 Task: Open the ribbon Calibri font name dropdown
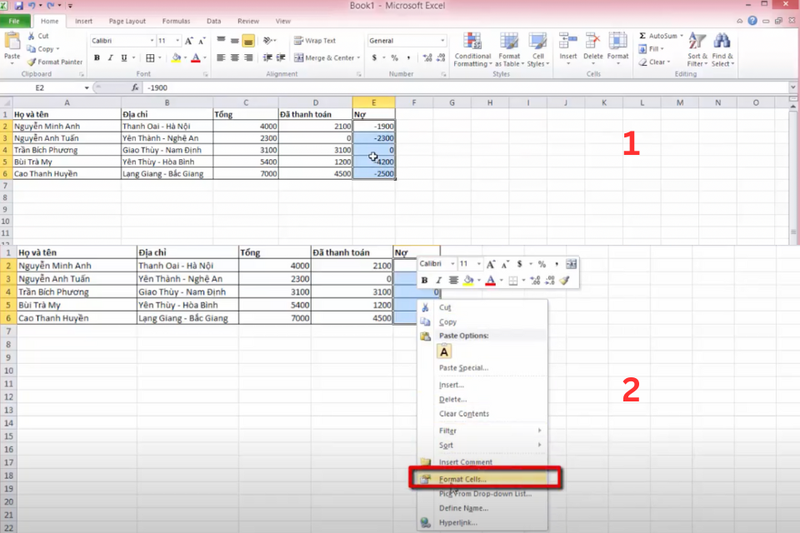pos(152,41)
